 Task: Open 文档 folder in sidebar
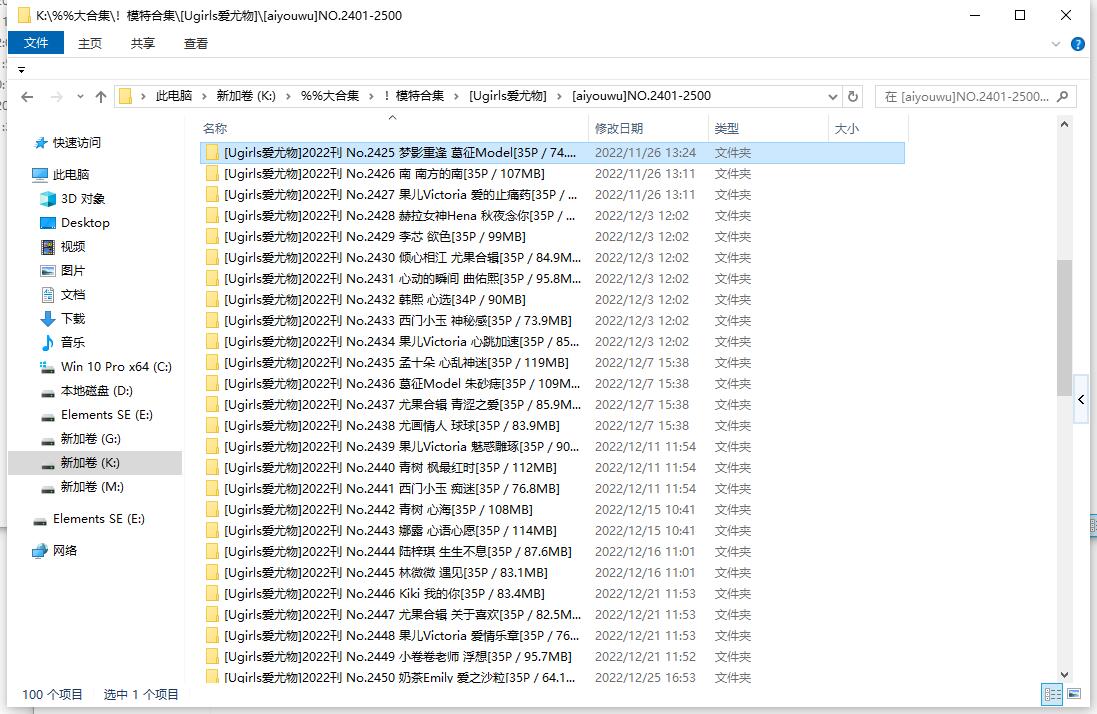pos(73,294)
